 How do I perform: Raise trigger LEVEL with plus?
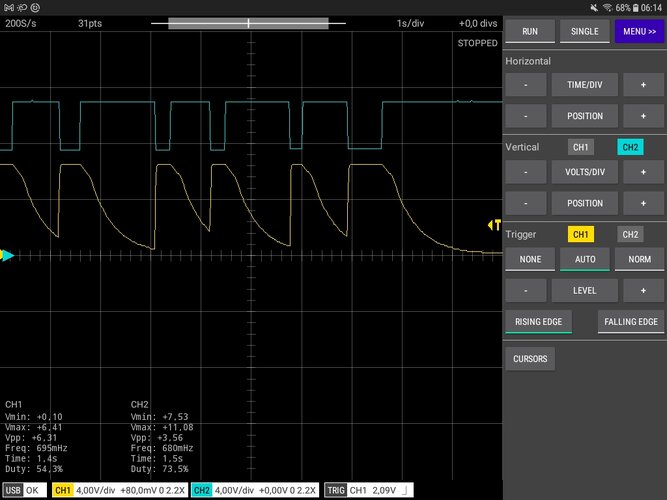(x=643, y=290)
